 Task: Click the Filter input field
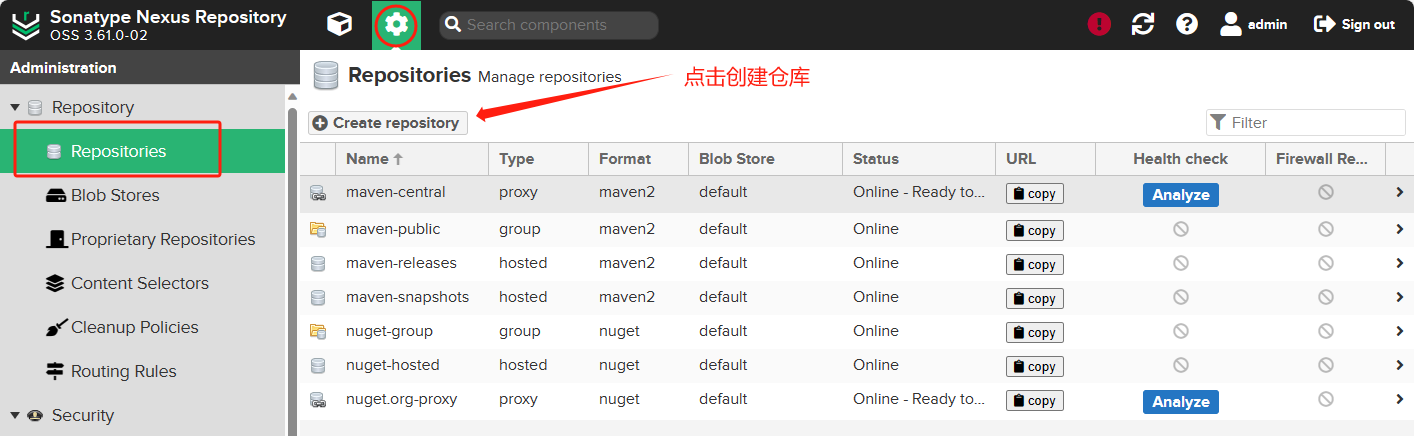click(1305, 123)
